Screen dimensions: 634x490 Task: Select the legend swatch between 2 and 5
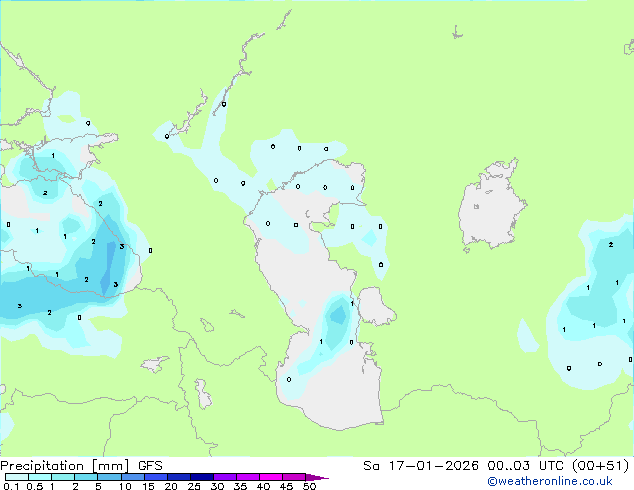pyautogui.click(x=86, y=477)
